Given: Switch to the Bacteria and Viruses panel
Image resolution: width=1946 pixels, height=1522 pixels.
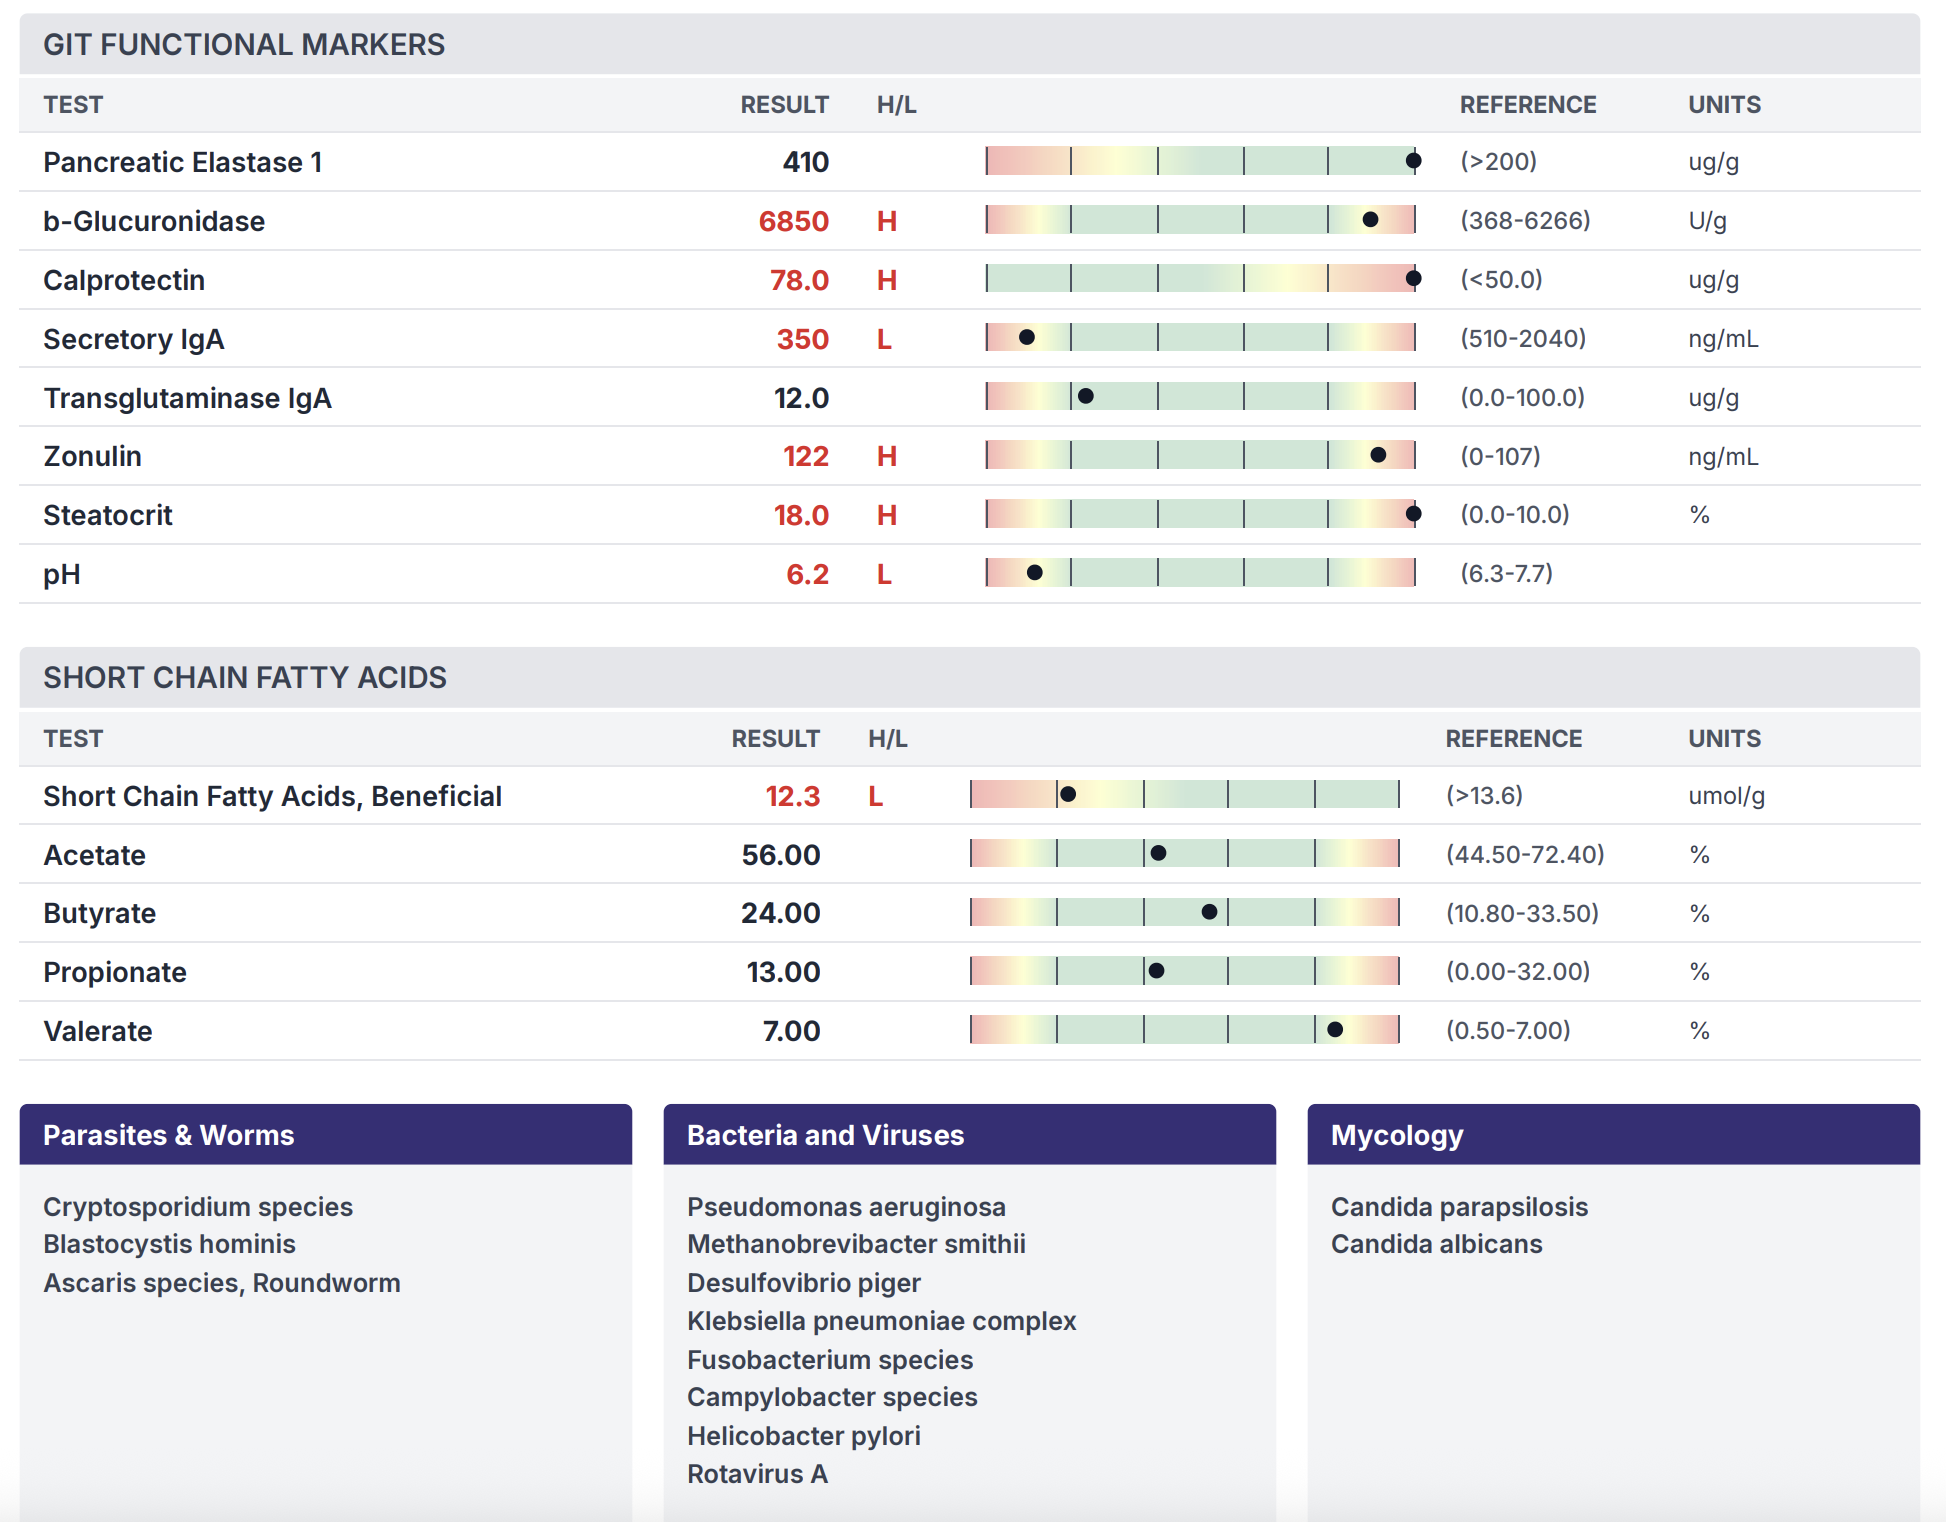Looking at the screenshot, I should (x=825, y=1135).
